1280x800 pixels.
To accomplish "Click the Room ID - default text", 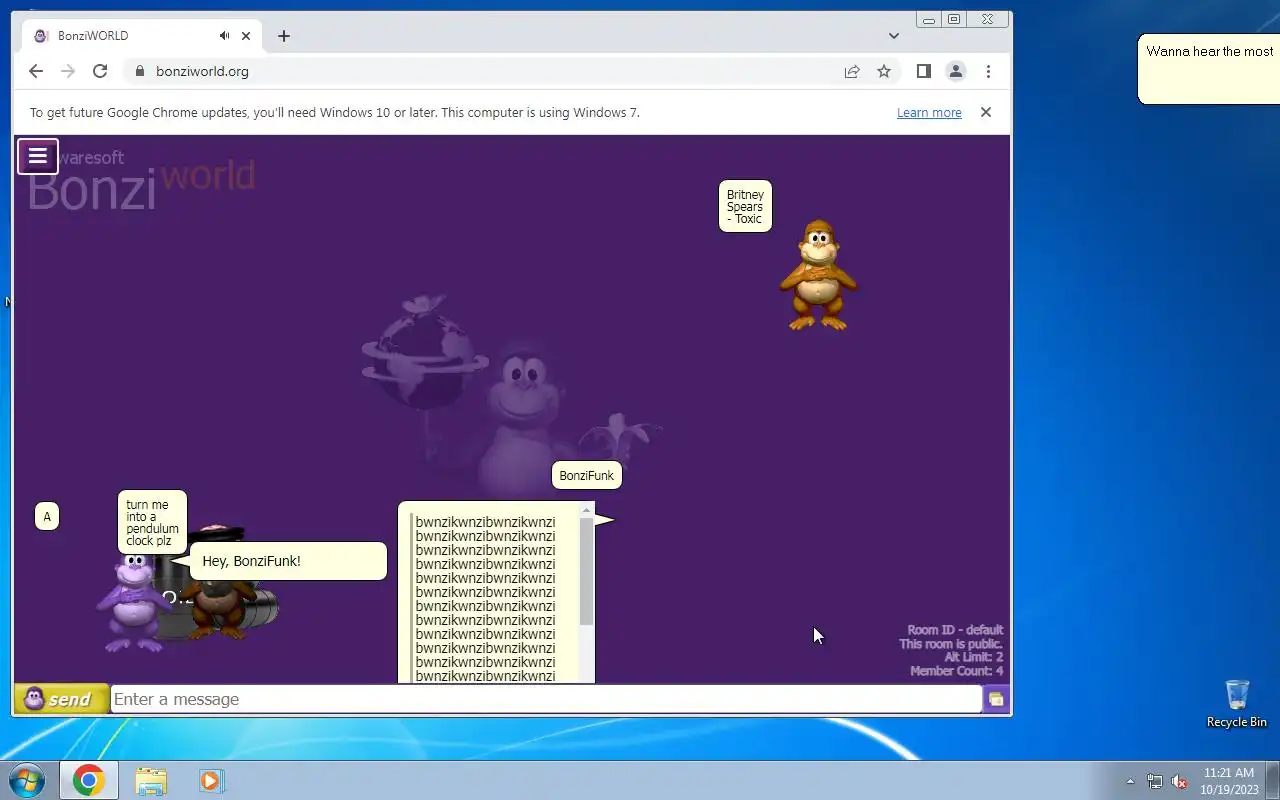I will coord(955,630).
